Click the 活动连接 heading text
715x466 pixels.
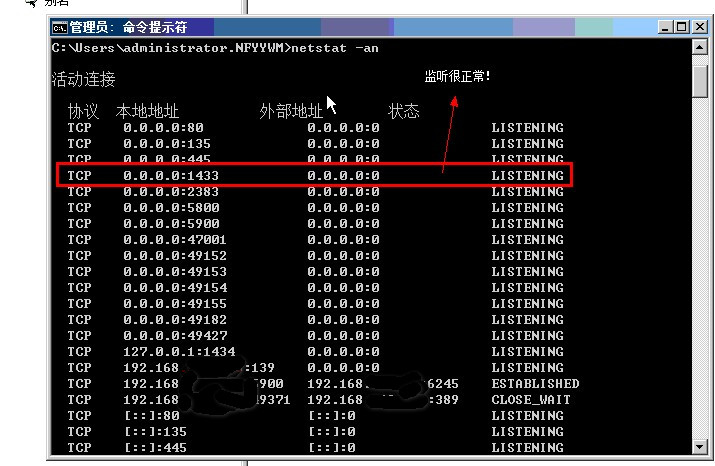83,79
